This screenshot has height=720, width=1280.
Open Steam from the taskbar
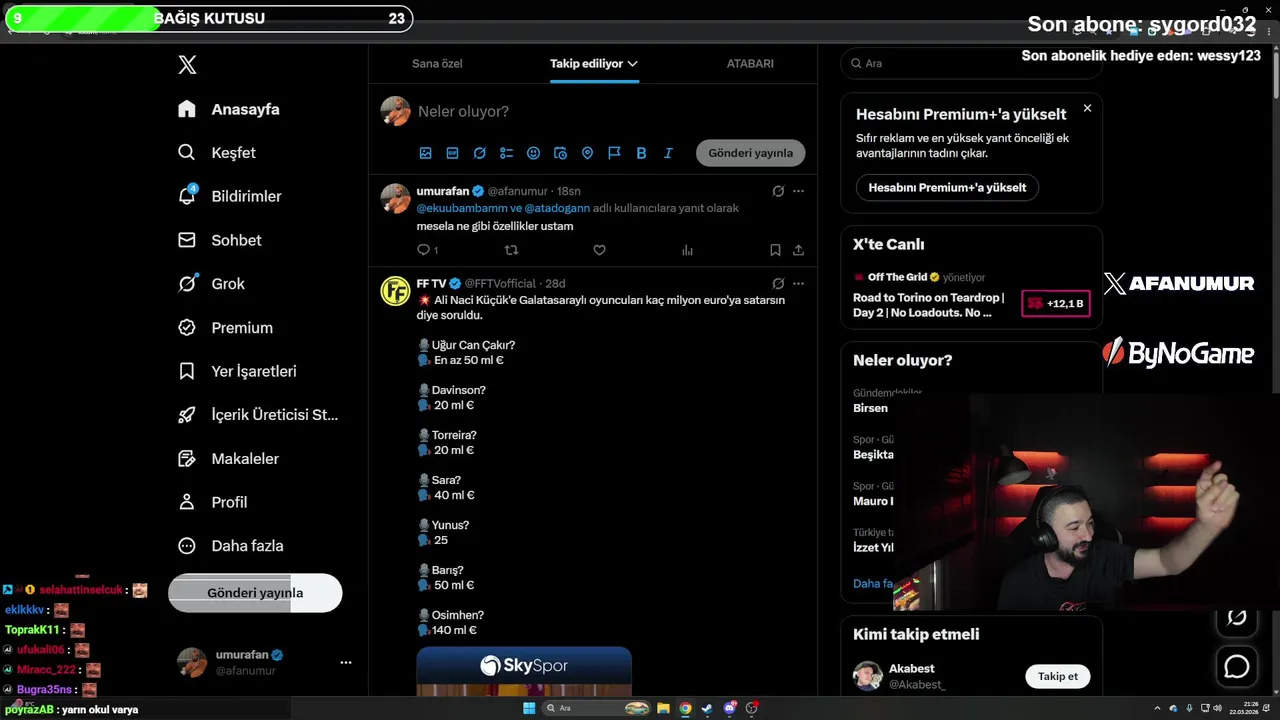pos(707,708)
